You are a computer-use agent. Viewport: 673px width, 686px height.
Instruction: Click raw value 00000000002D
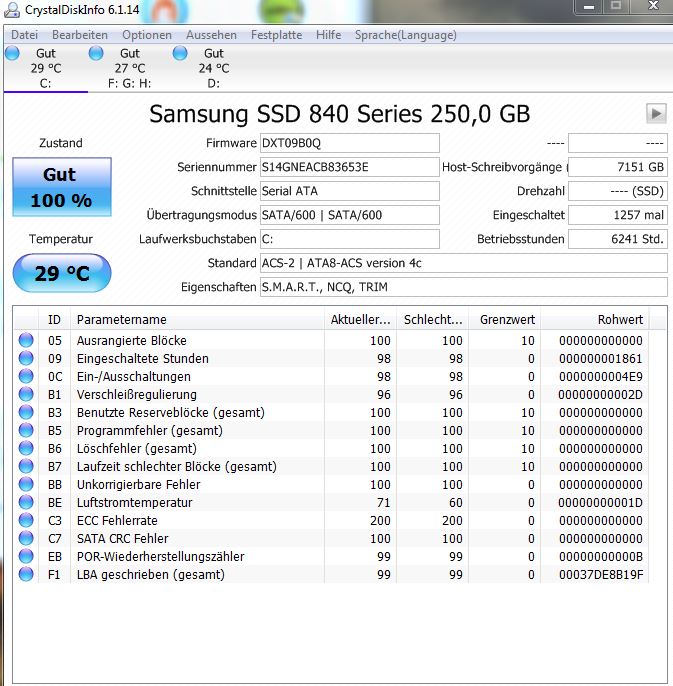tap(600, 394)
